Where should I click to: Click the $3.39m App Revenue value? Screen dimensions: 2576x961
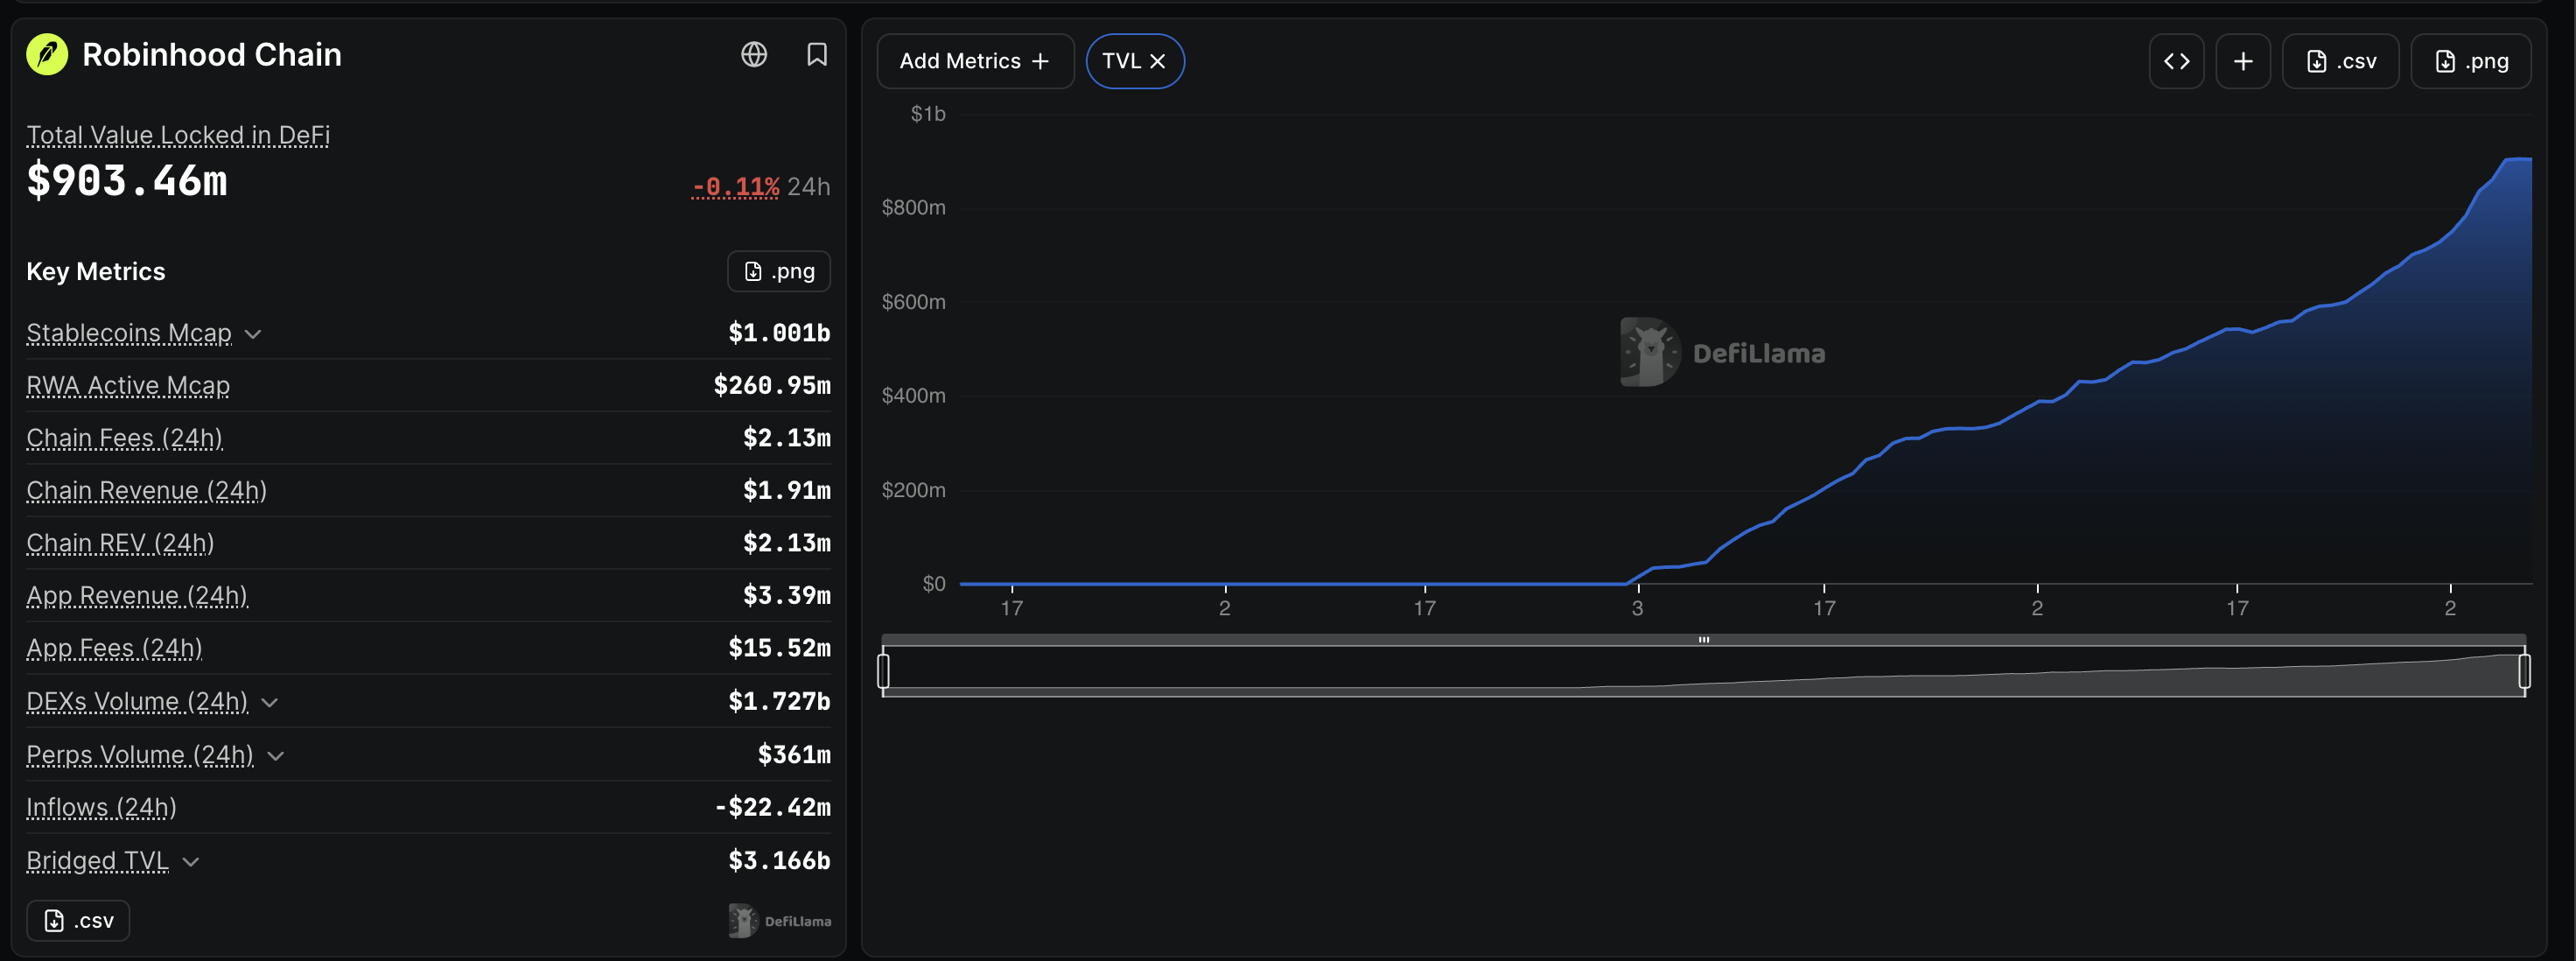(786, 595)
